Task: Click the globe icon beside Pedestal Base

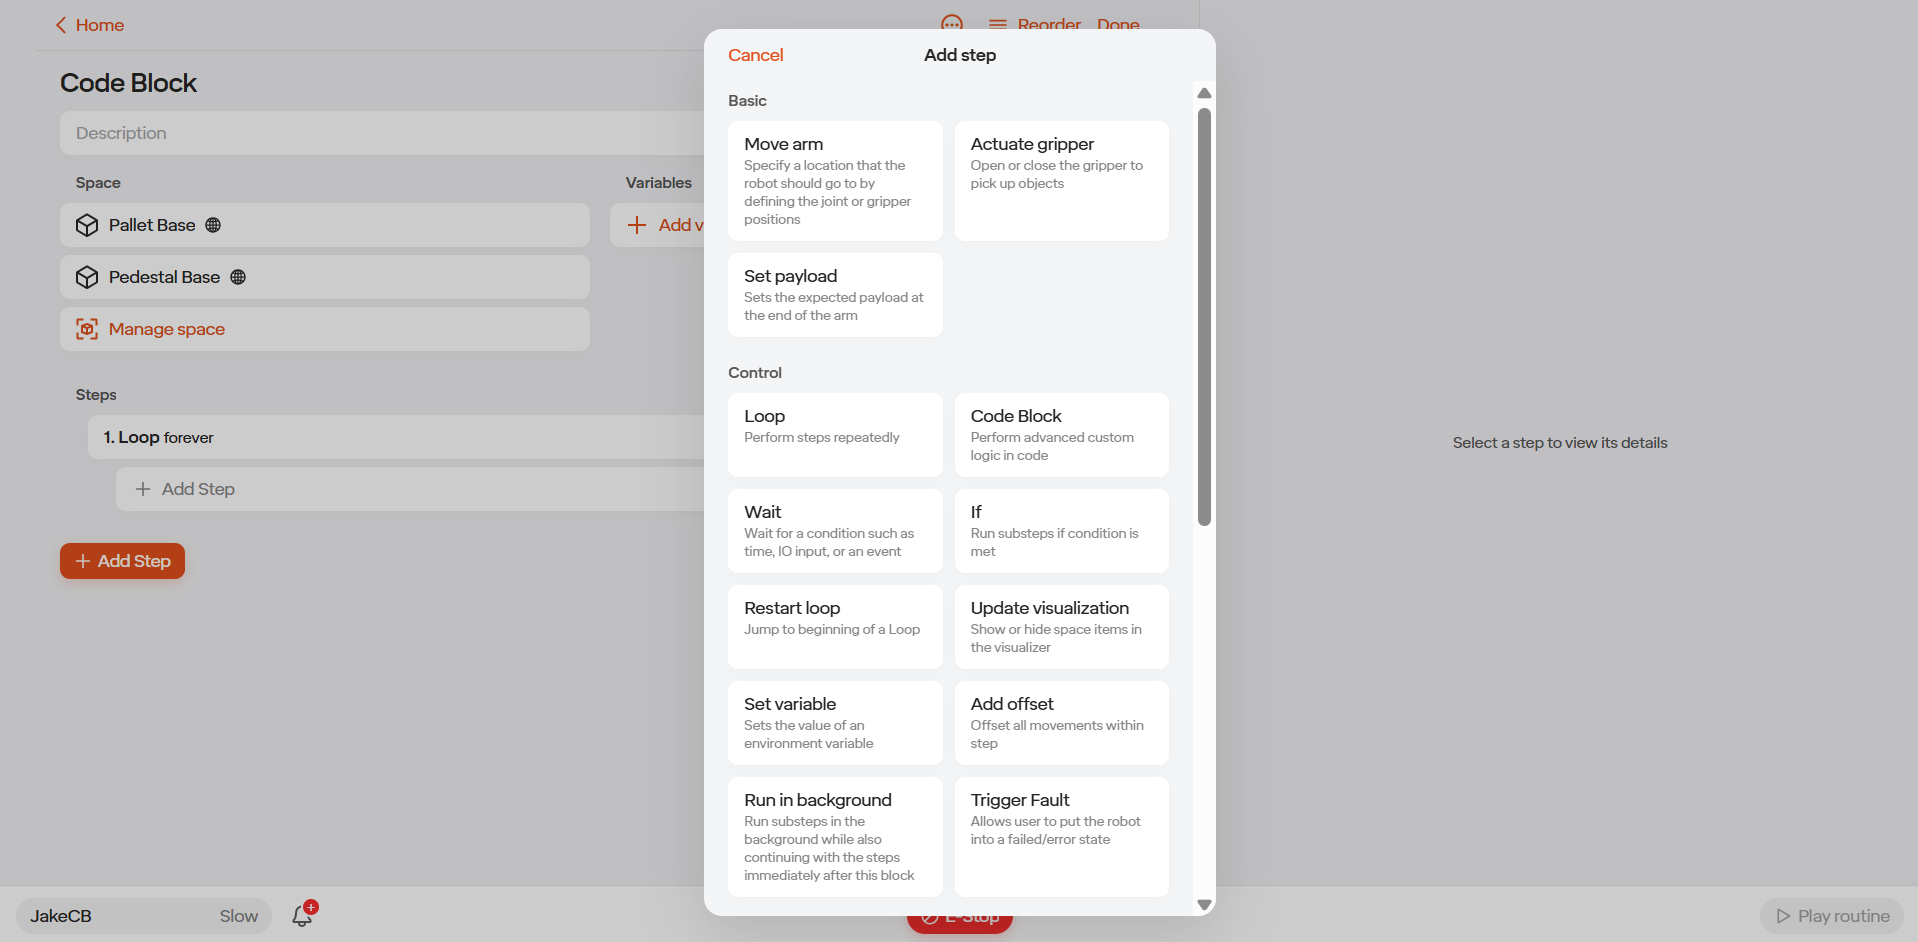Action: (x=238, y=277)
